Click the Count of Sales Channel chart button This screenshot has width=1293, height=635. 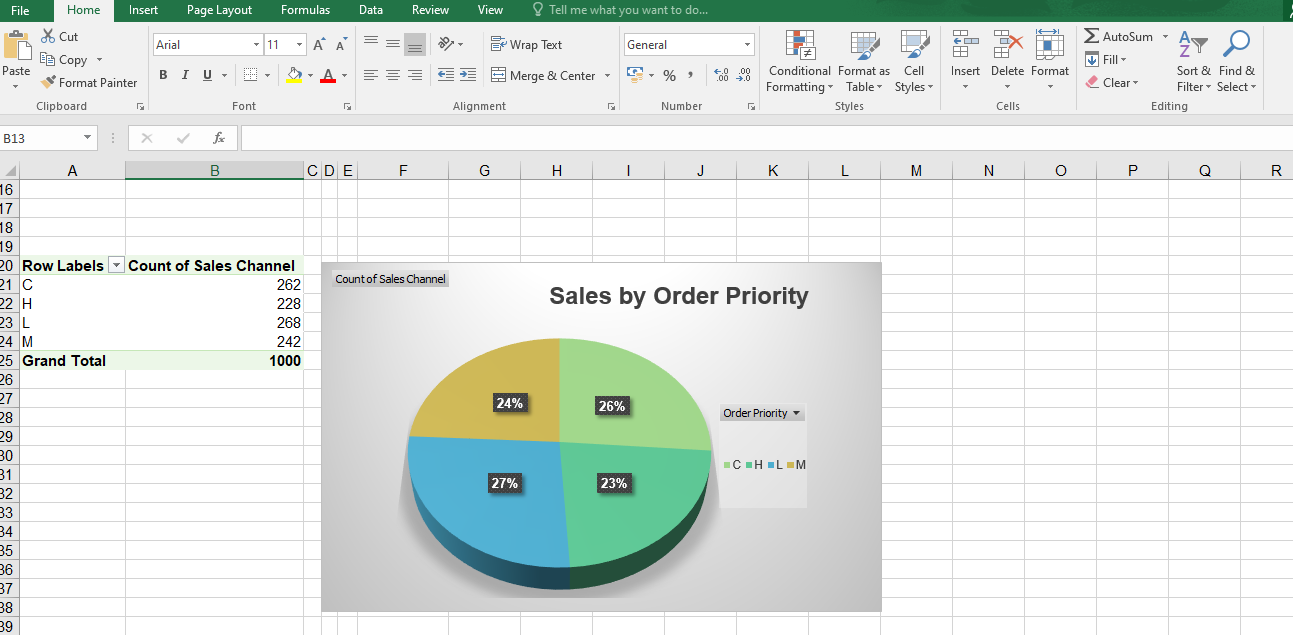click(390, 278)
